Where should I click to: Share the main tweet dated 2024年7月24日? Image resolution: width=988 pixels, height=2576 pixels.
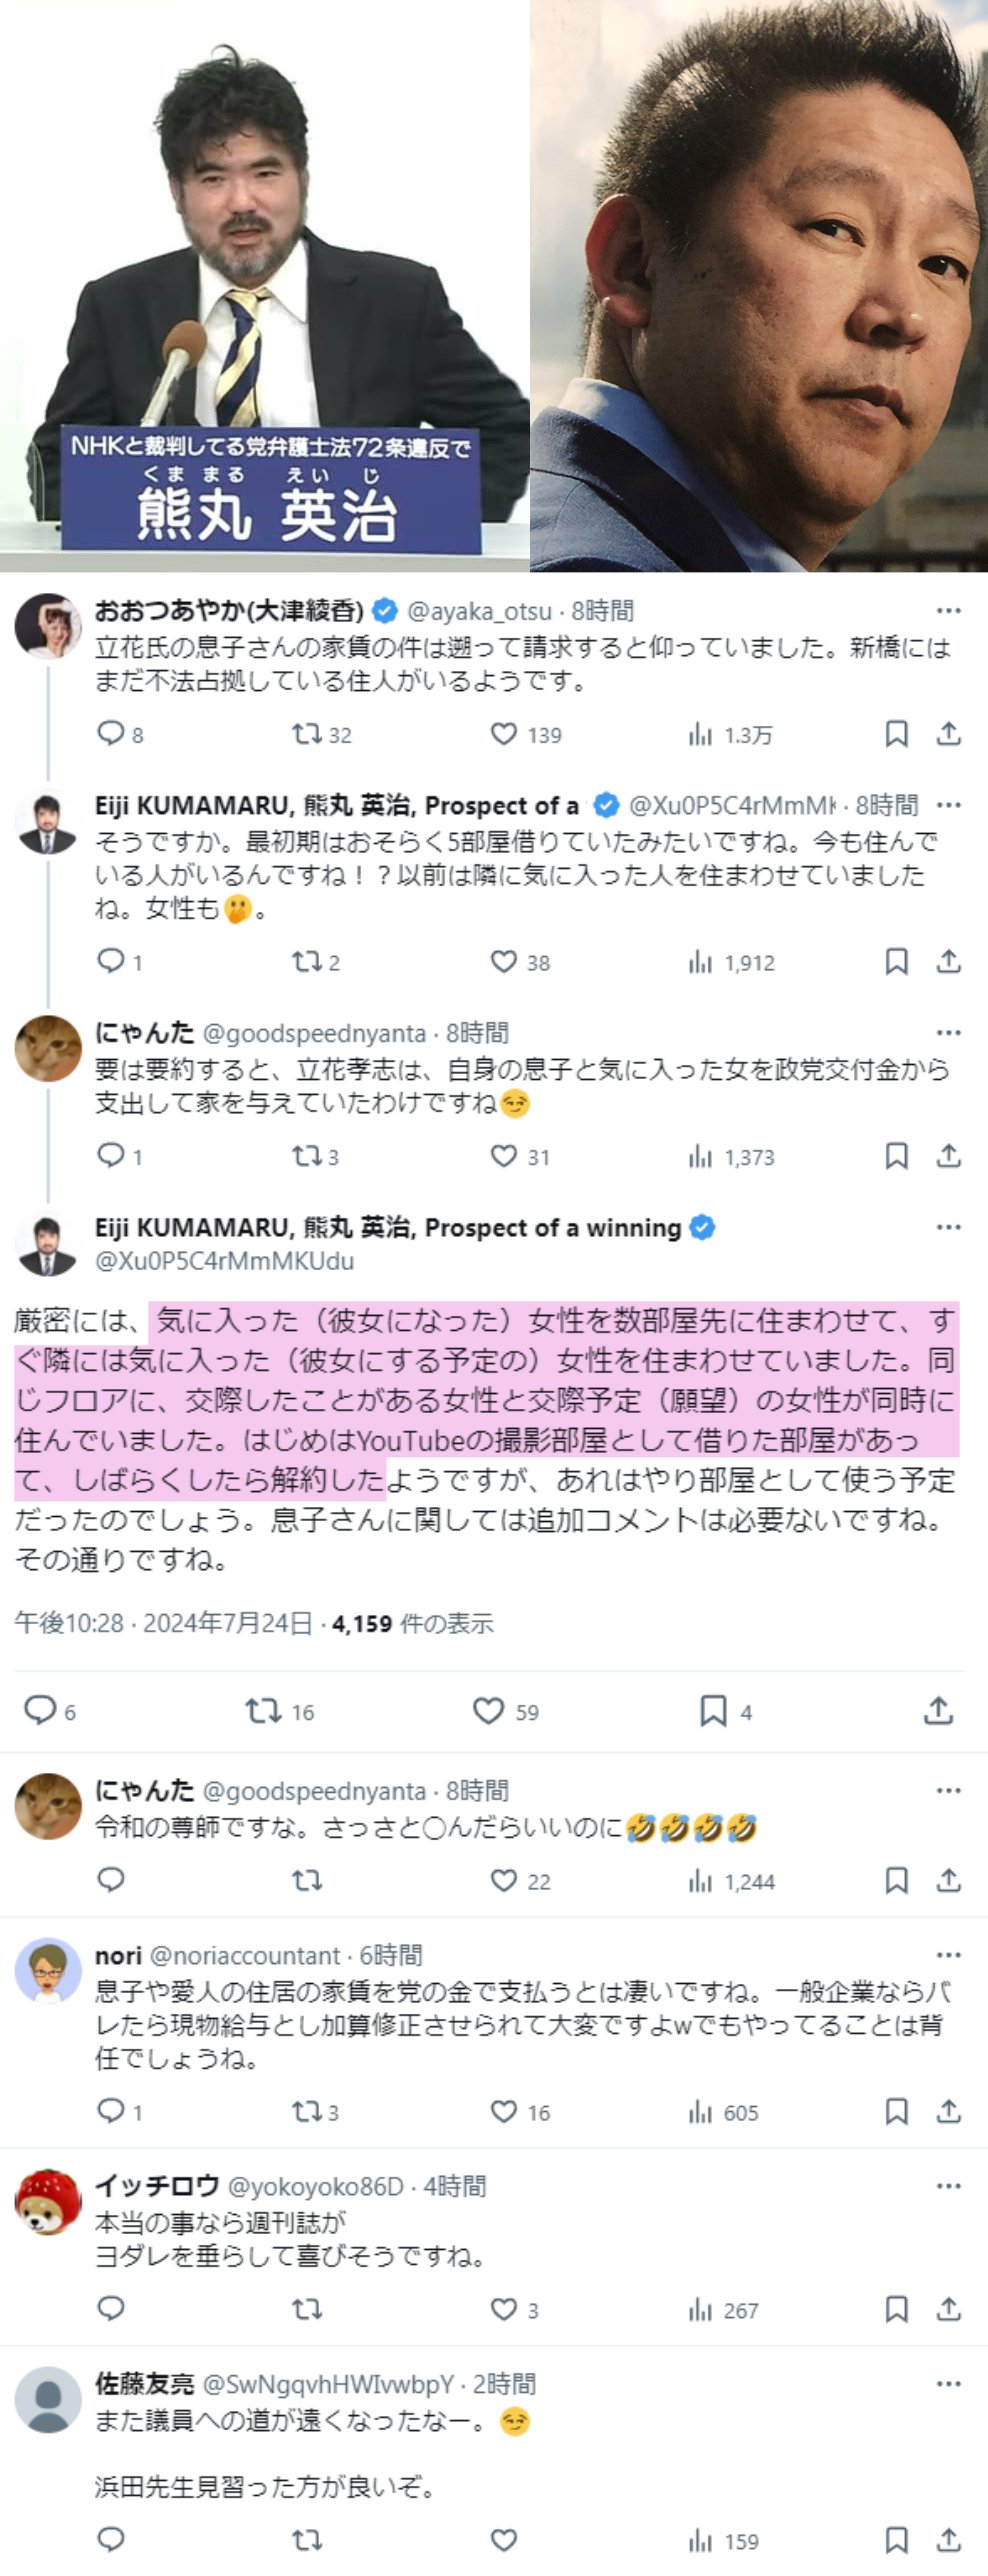tap(938, 1711)
